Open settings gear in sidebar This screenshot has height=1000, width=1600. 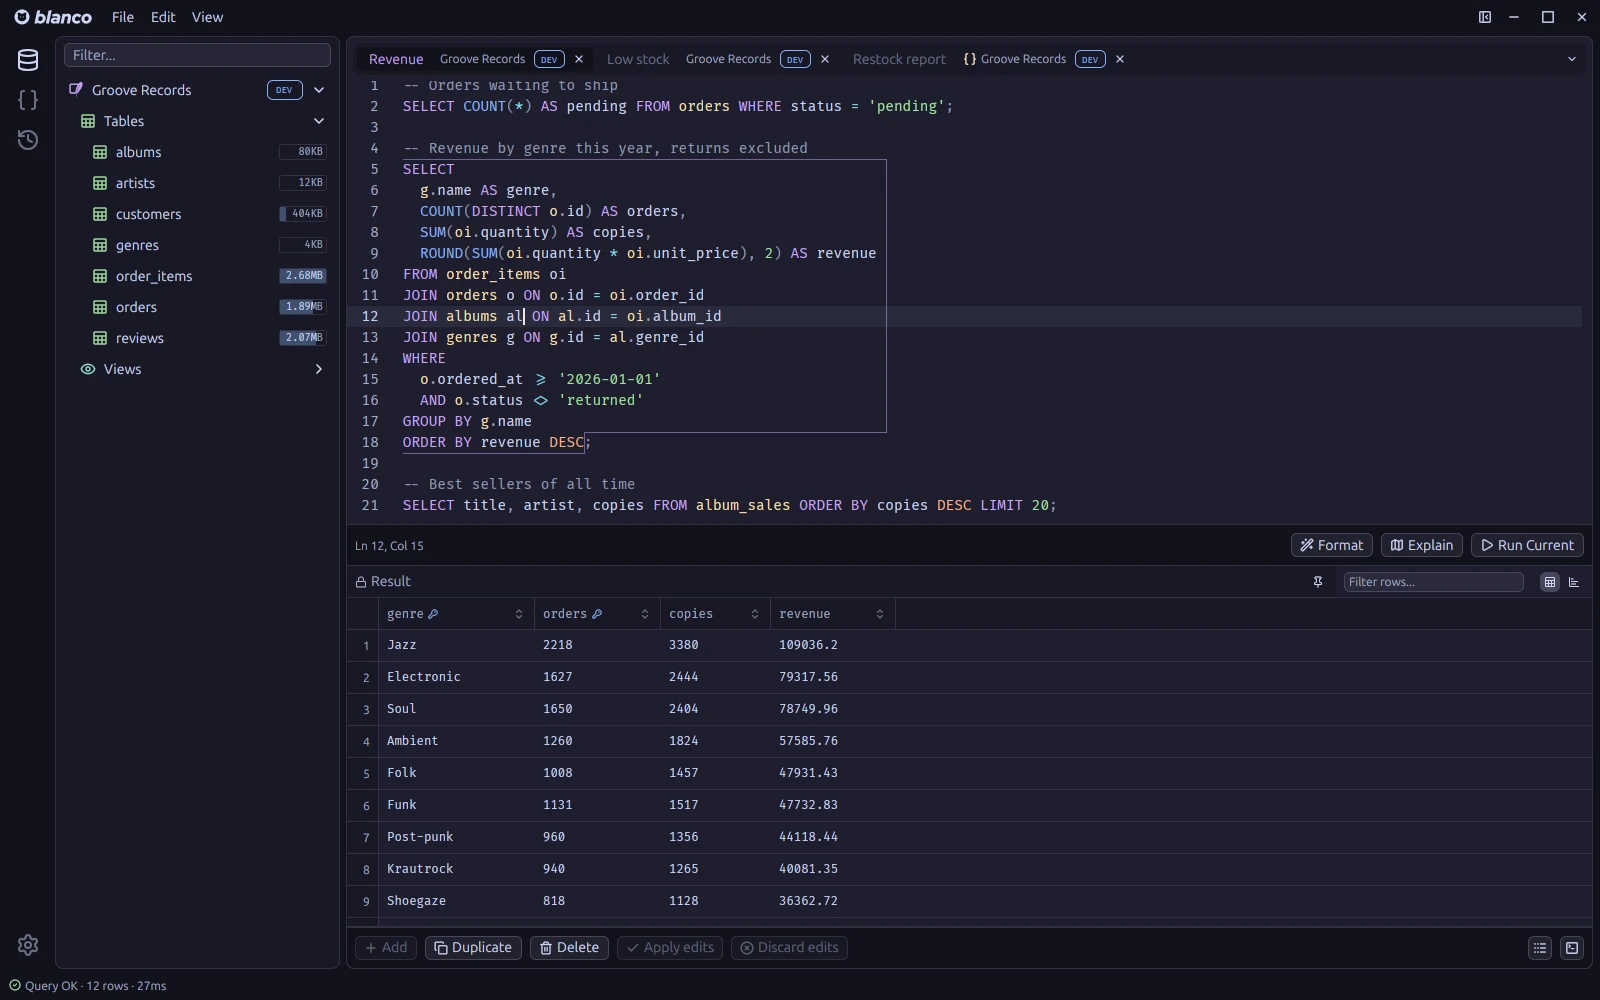tap(28, 945)
